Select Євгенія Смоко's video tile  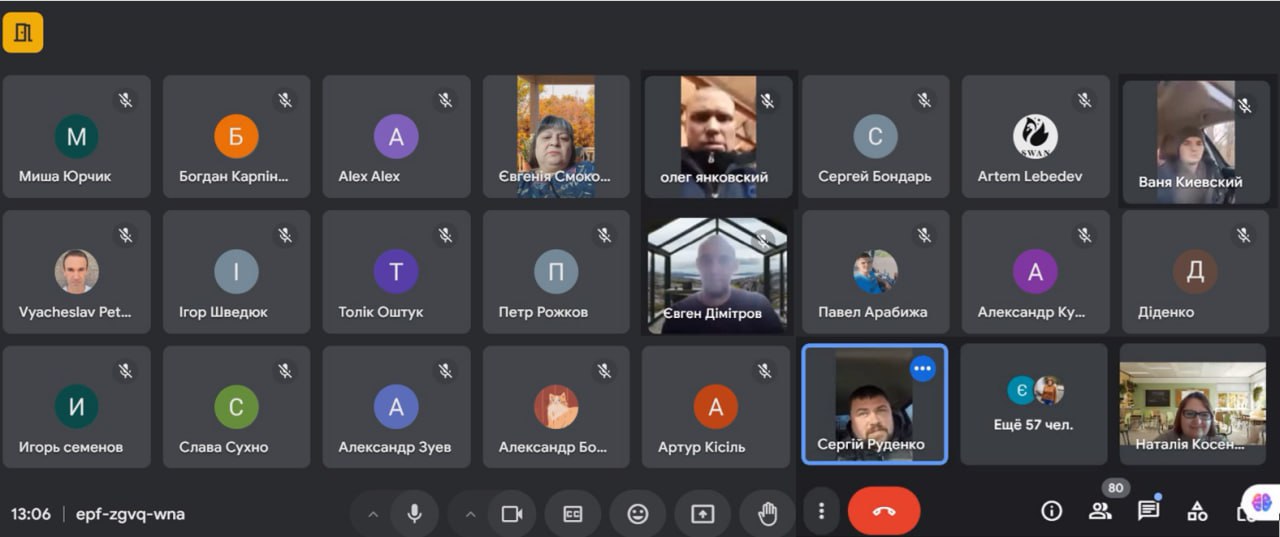click(556, 137)
